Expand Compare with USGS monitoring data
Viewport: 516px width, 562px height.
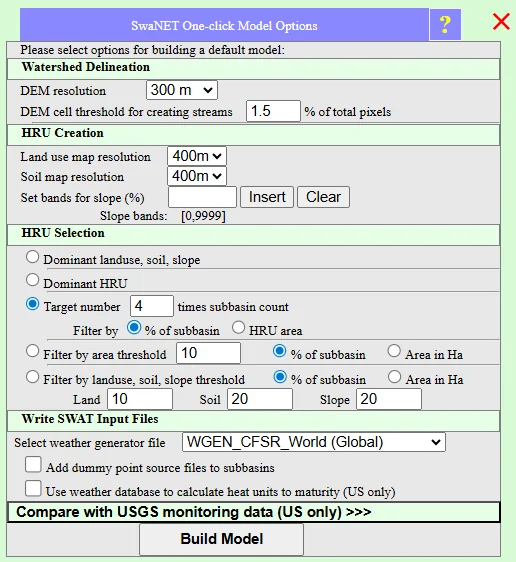click(x=254, y=512)
